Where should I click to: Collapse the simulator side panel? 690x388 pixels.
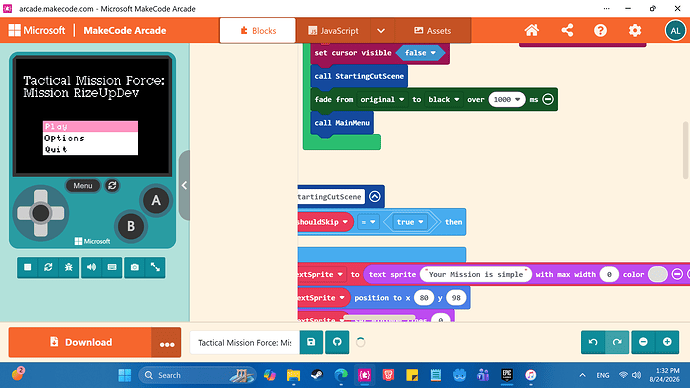tap(184, 185)
